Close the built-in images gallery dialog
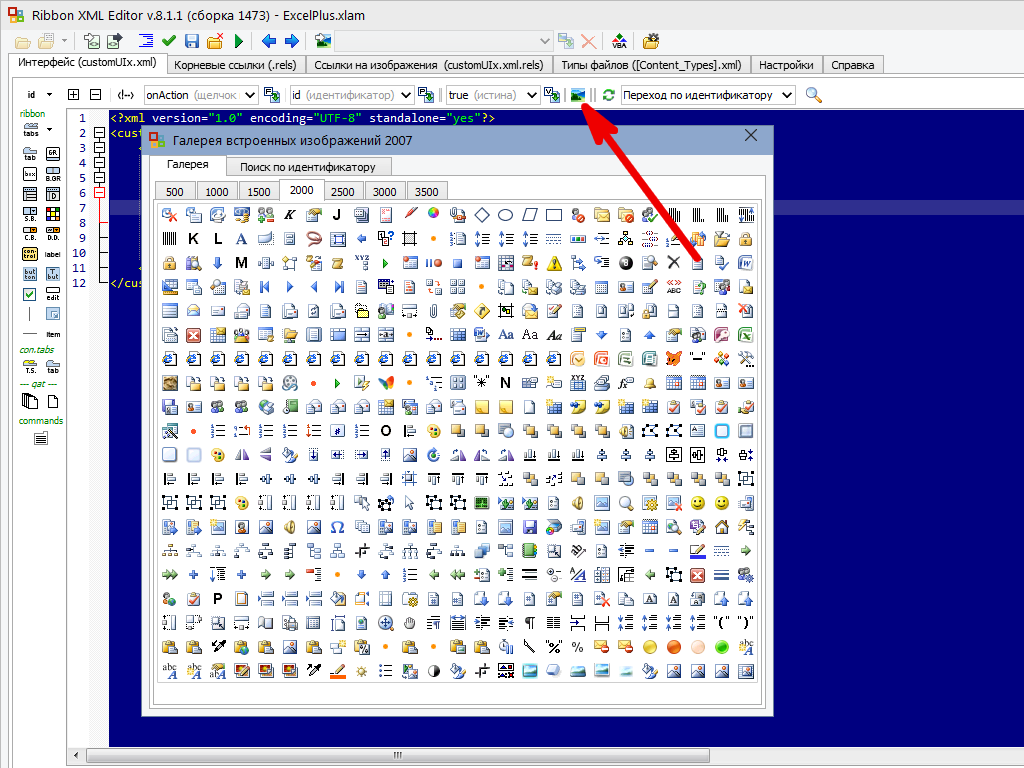The image size is (1024, 768). click(751, 136)
